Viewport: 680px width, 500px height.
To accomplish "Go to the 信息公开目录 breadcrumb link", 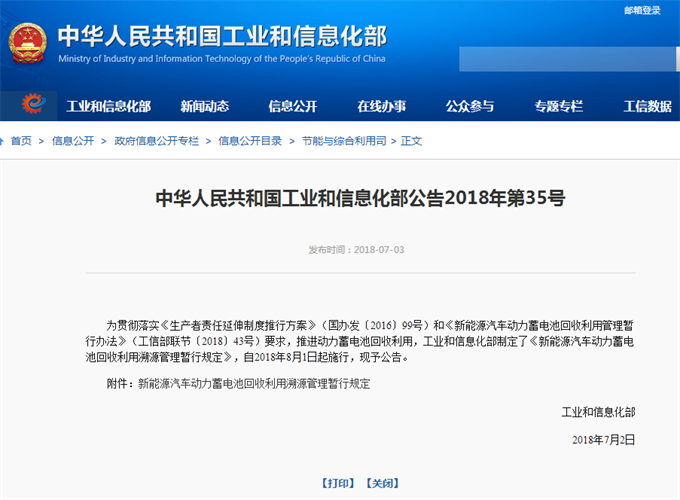I will 250,141.
